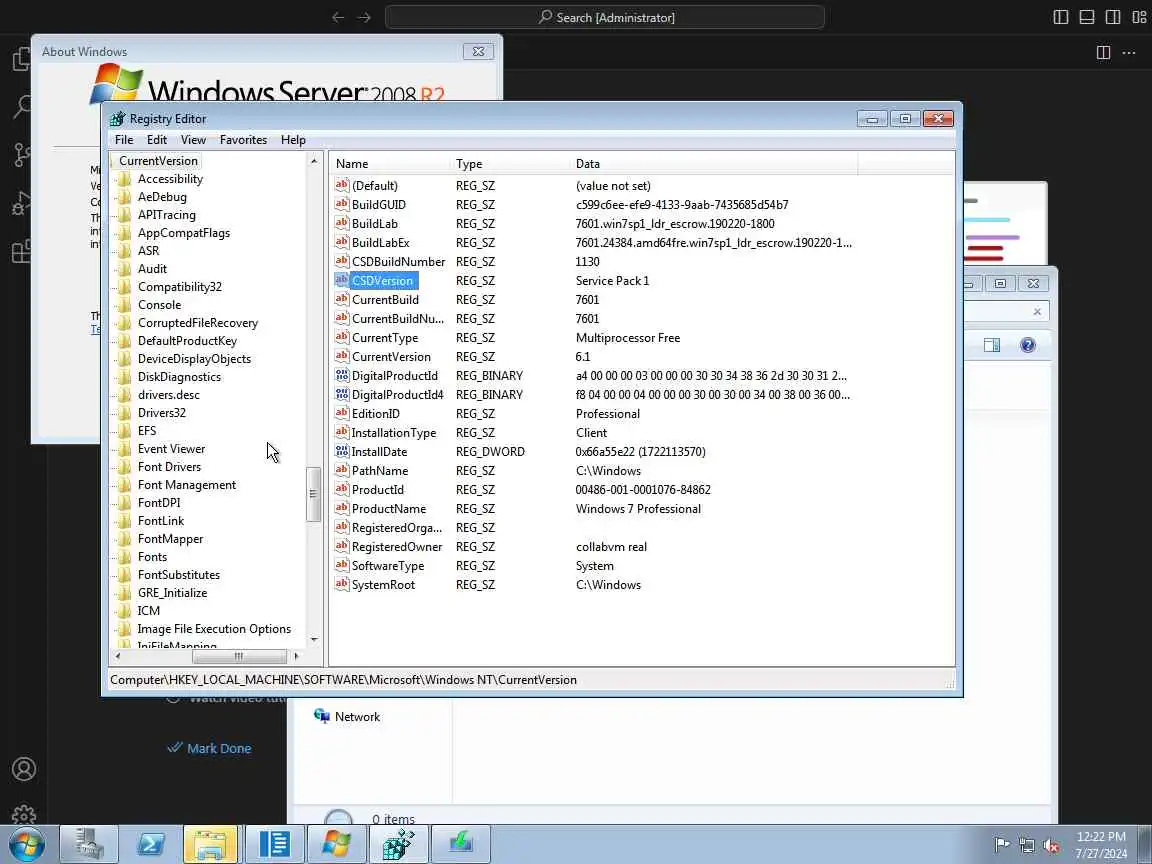Select the APITracing key

pos(167,215)
